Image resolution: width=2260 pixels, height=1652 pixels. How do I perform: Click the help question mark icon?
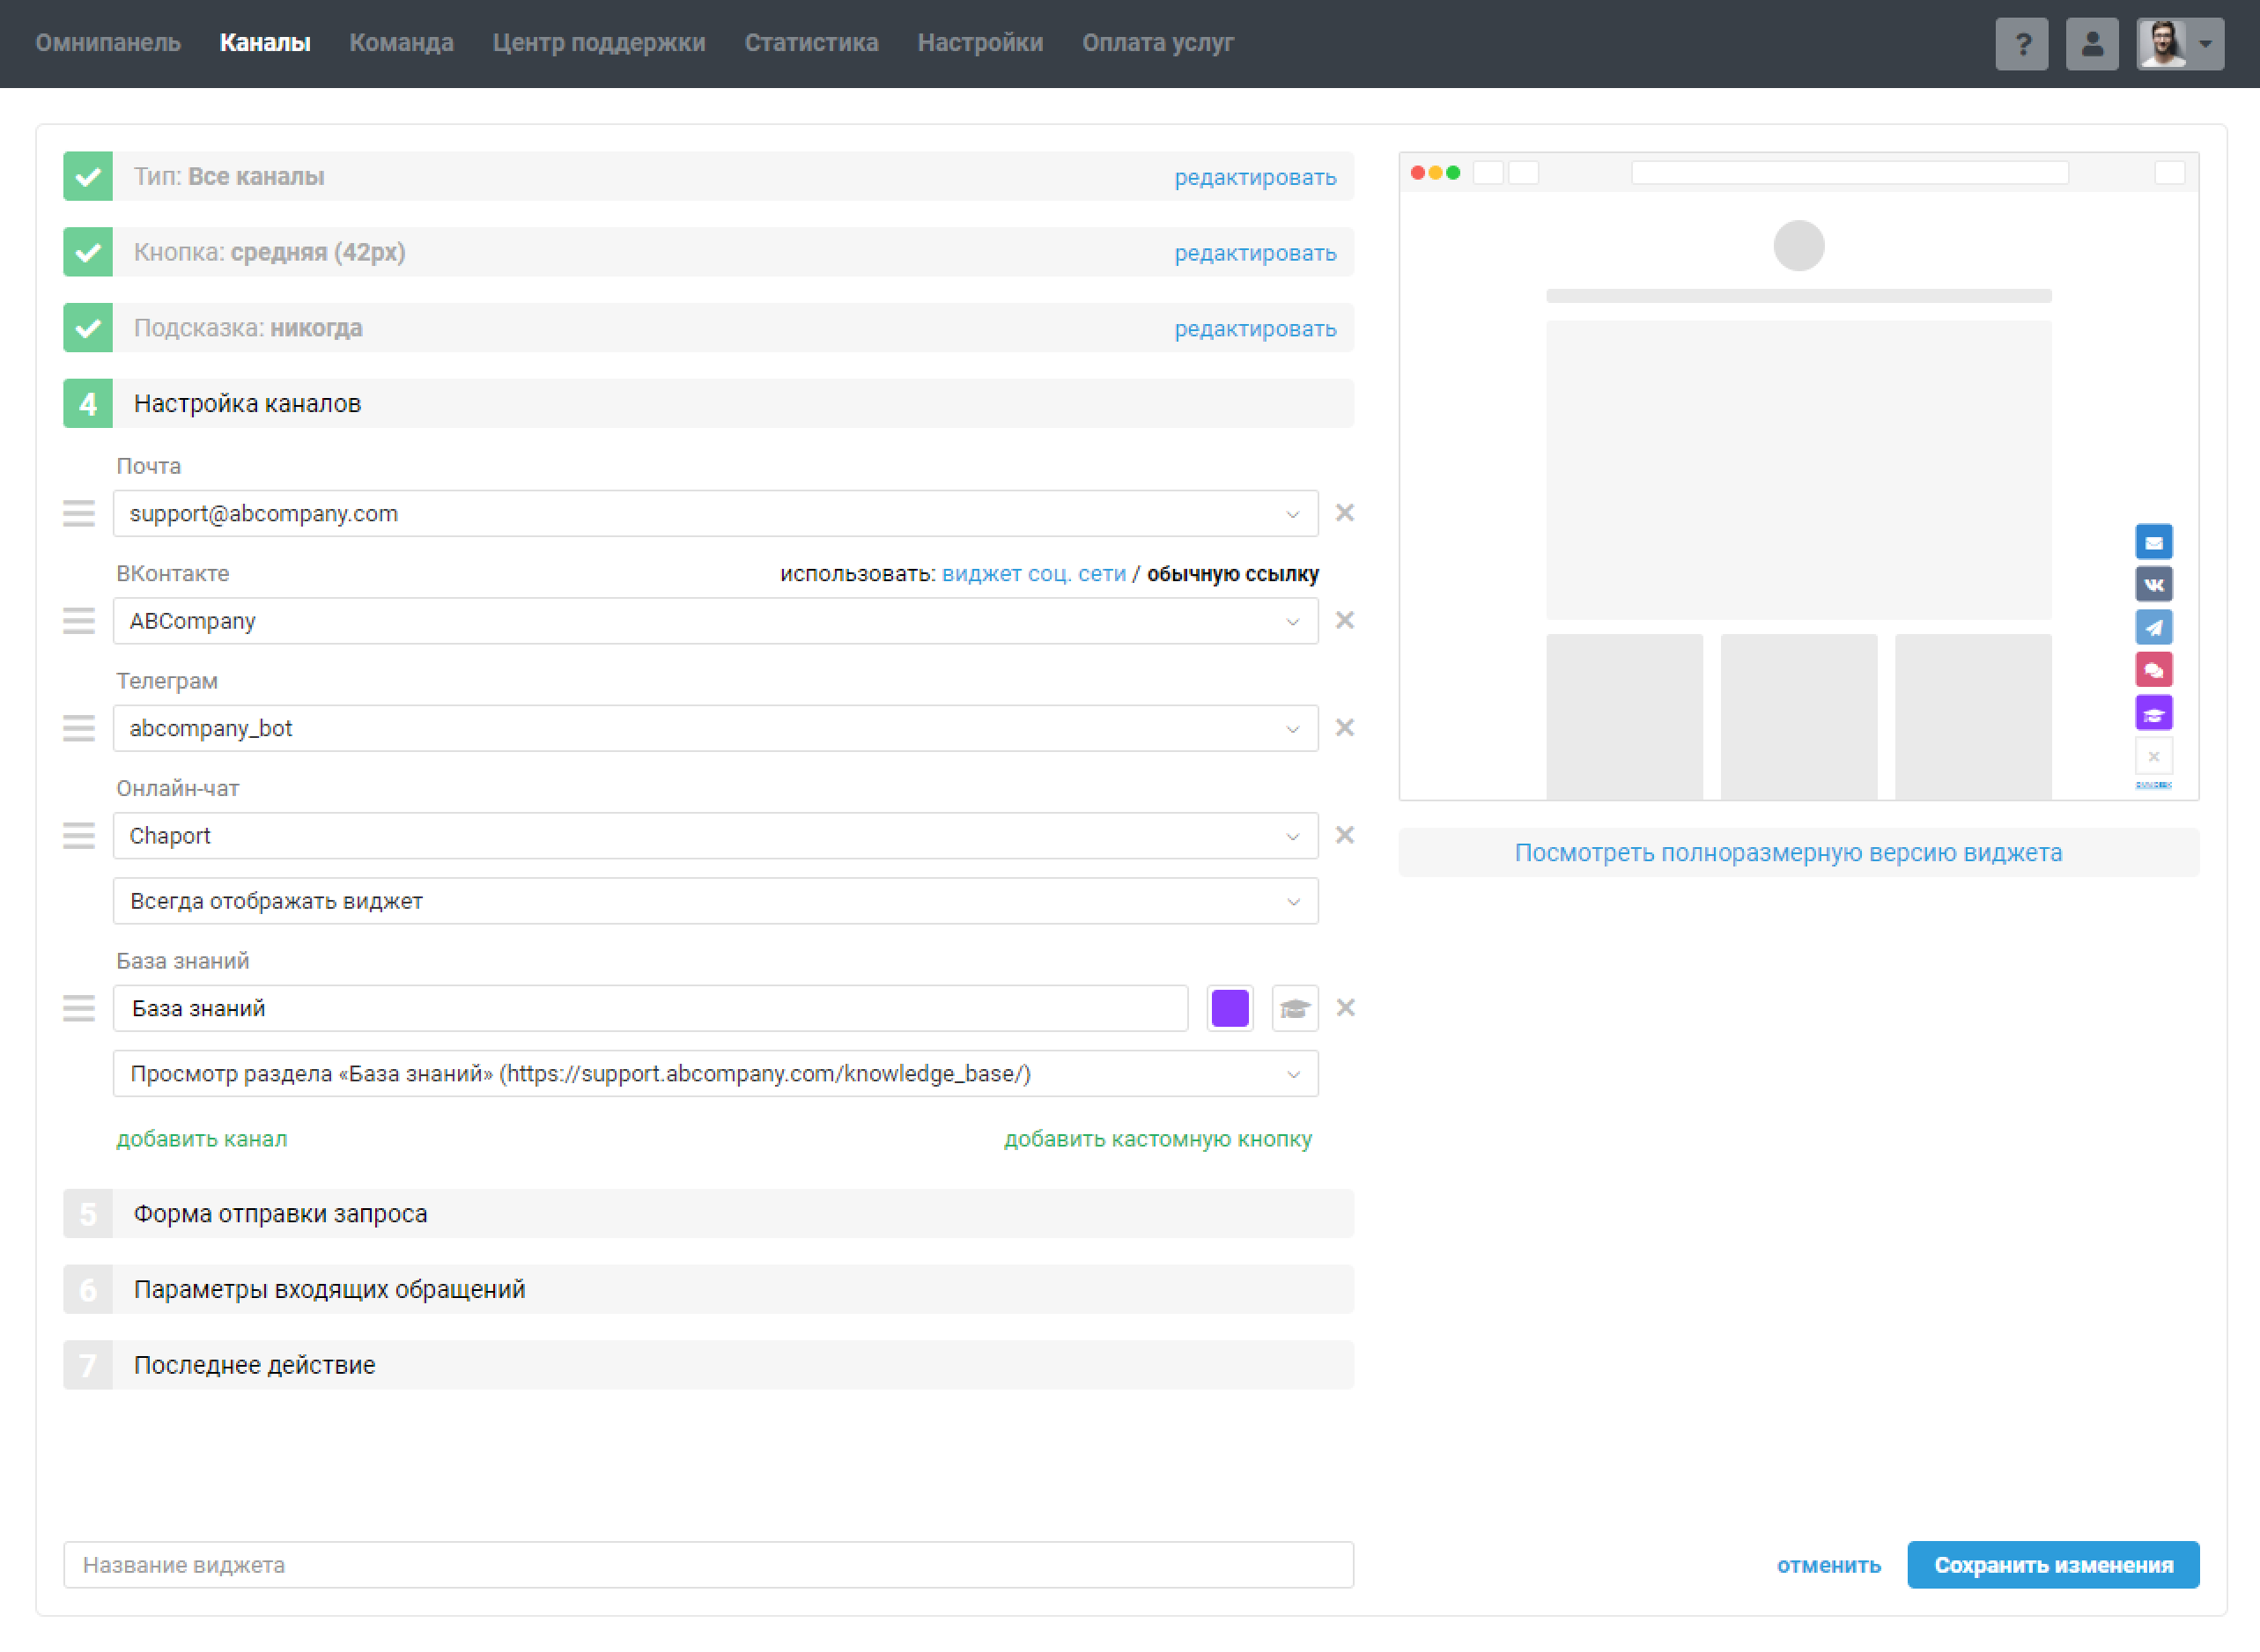click(x=2021, y=44)
